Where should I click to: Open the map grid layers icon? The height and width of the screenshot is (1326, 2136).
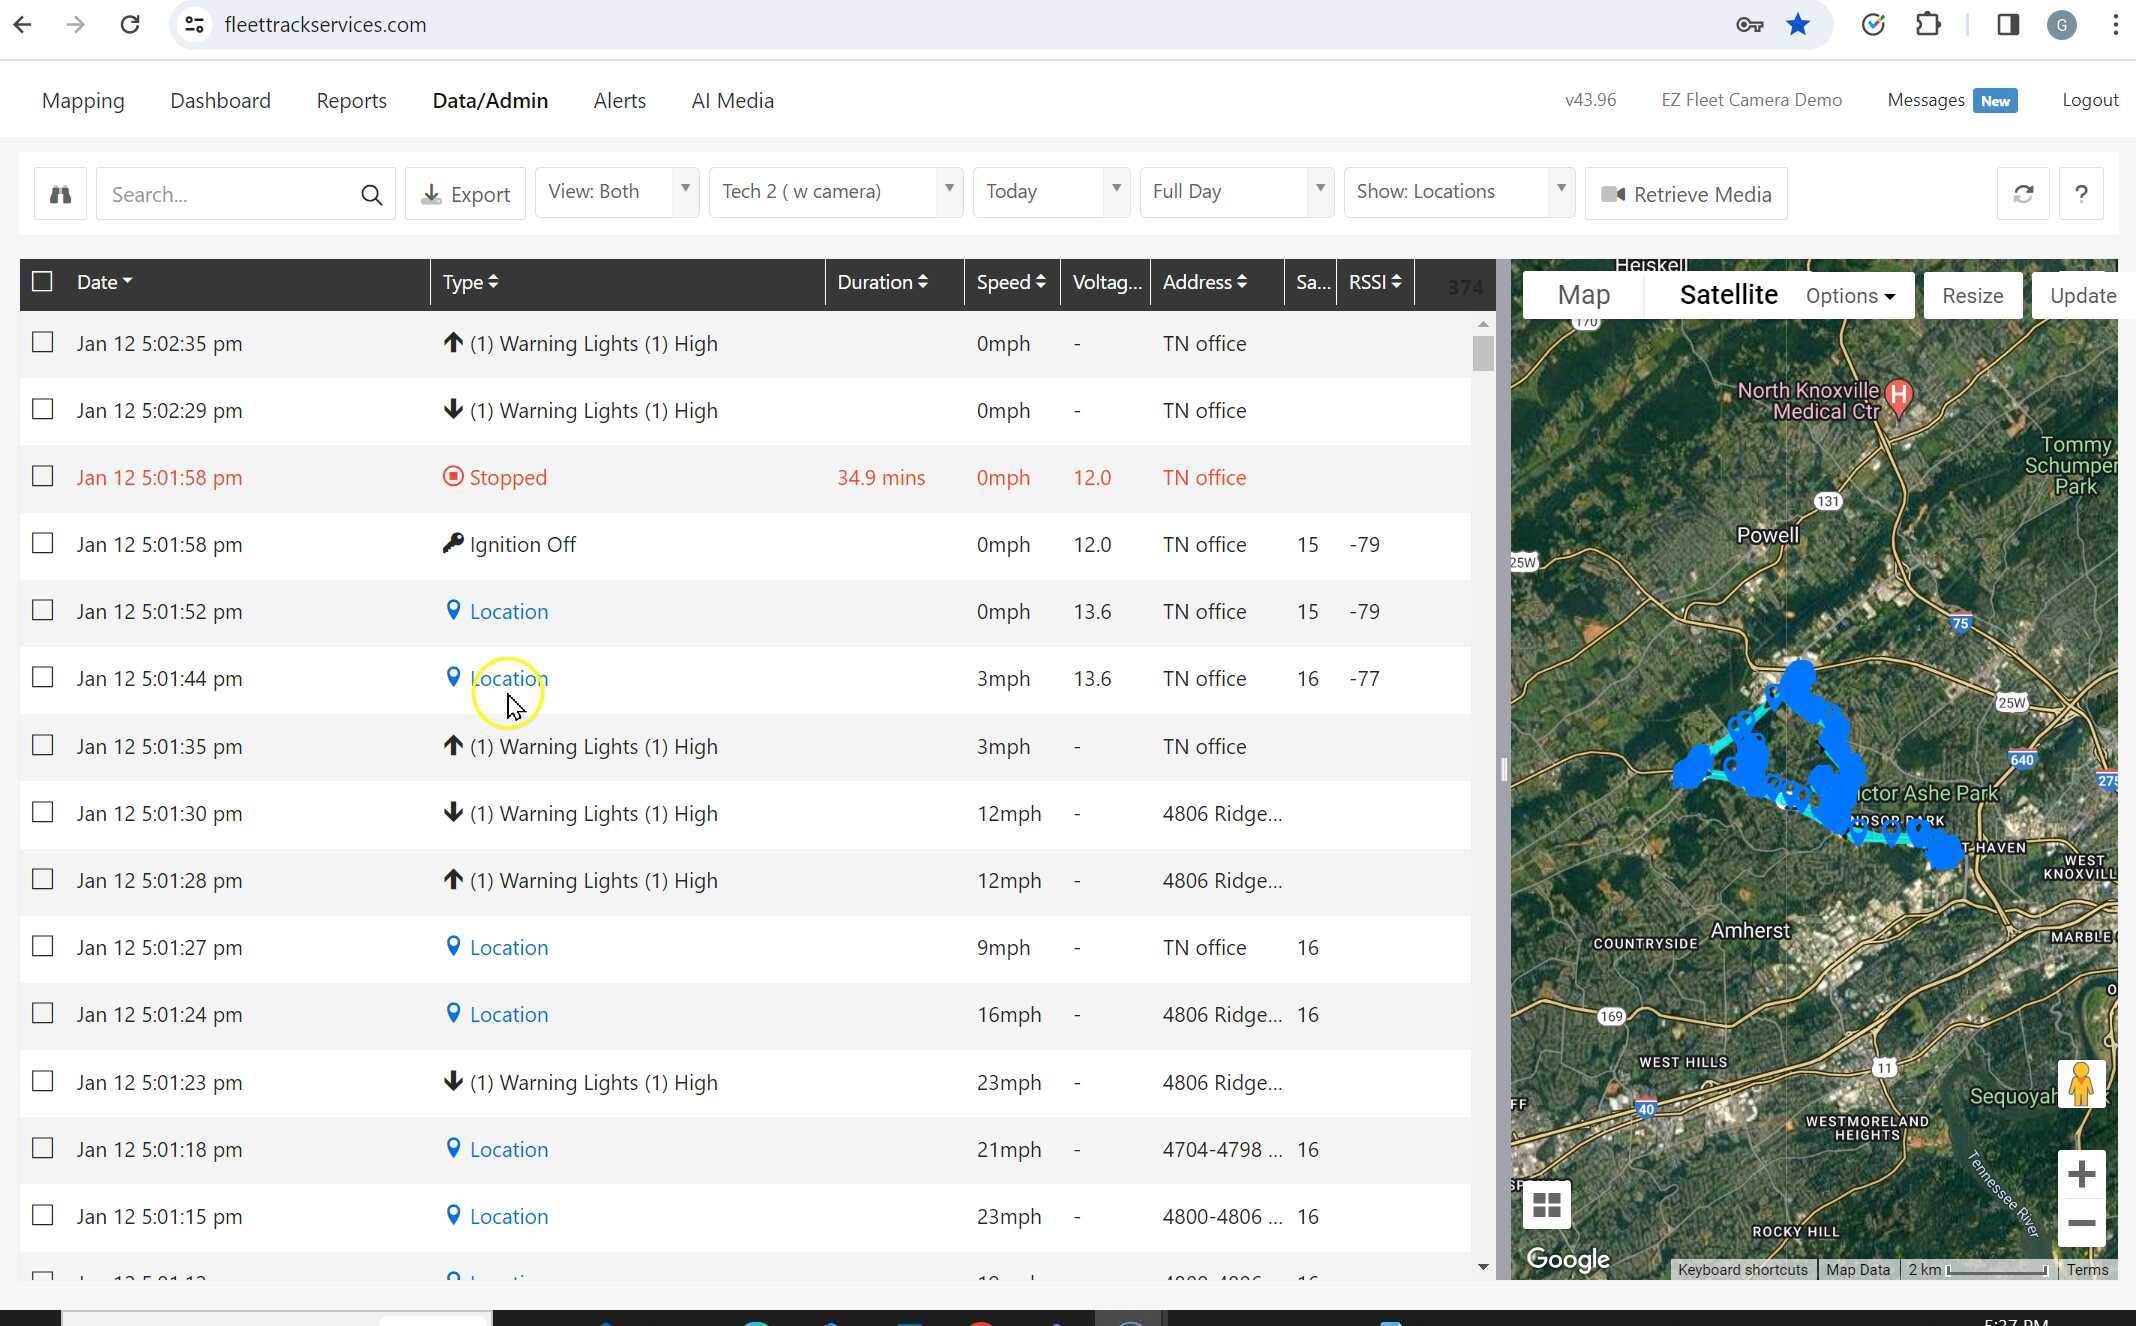point(1546,1206)
